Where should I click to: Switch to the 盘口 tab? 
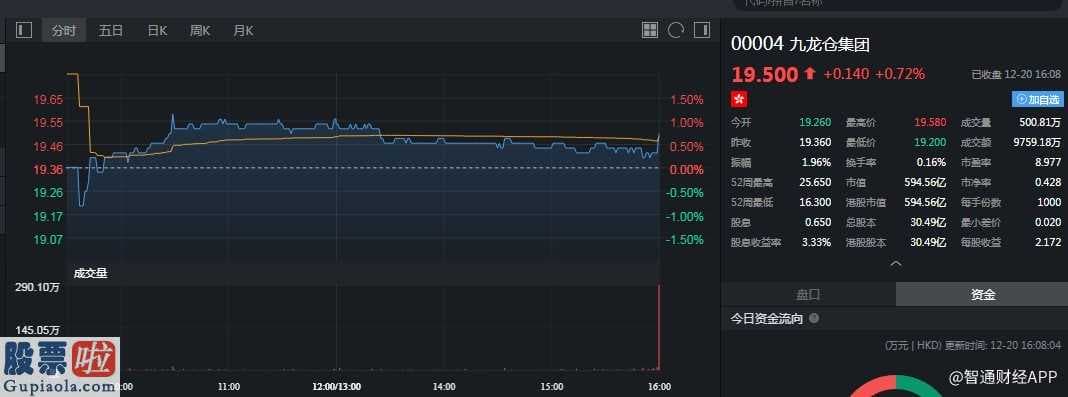click(808, 294)
